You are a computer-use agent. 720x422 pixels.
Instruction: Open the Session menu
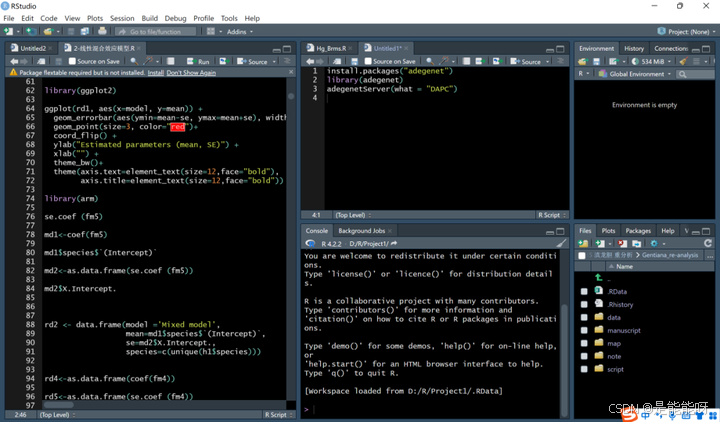pos(122,18)
